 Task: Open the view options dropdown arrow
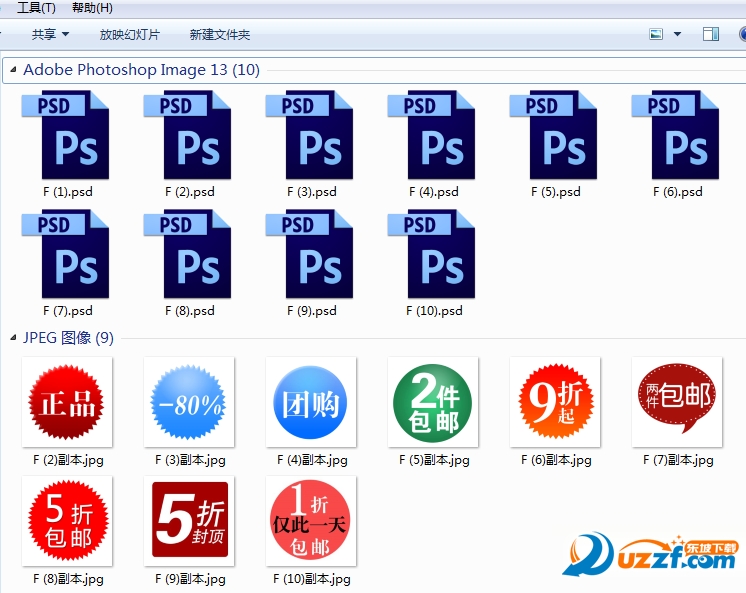[677, 34]
